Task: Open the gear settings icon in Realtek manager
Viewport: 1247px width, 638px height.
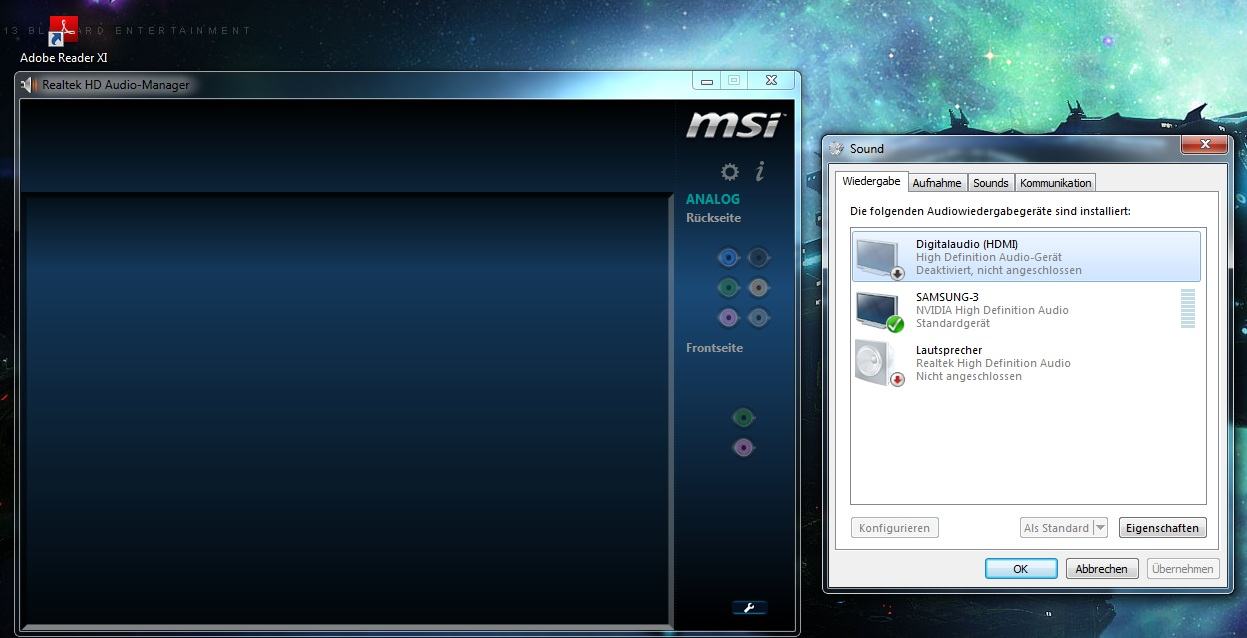Action: [730, 172]
